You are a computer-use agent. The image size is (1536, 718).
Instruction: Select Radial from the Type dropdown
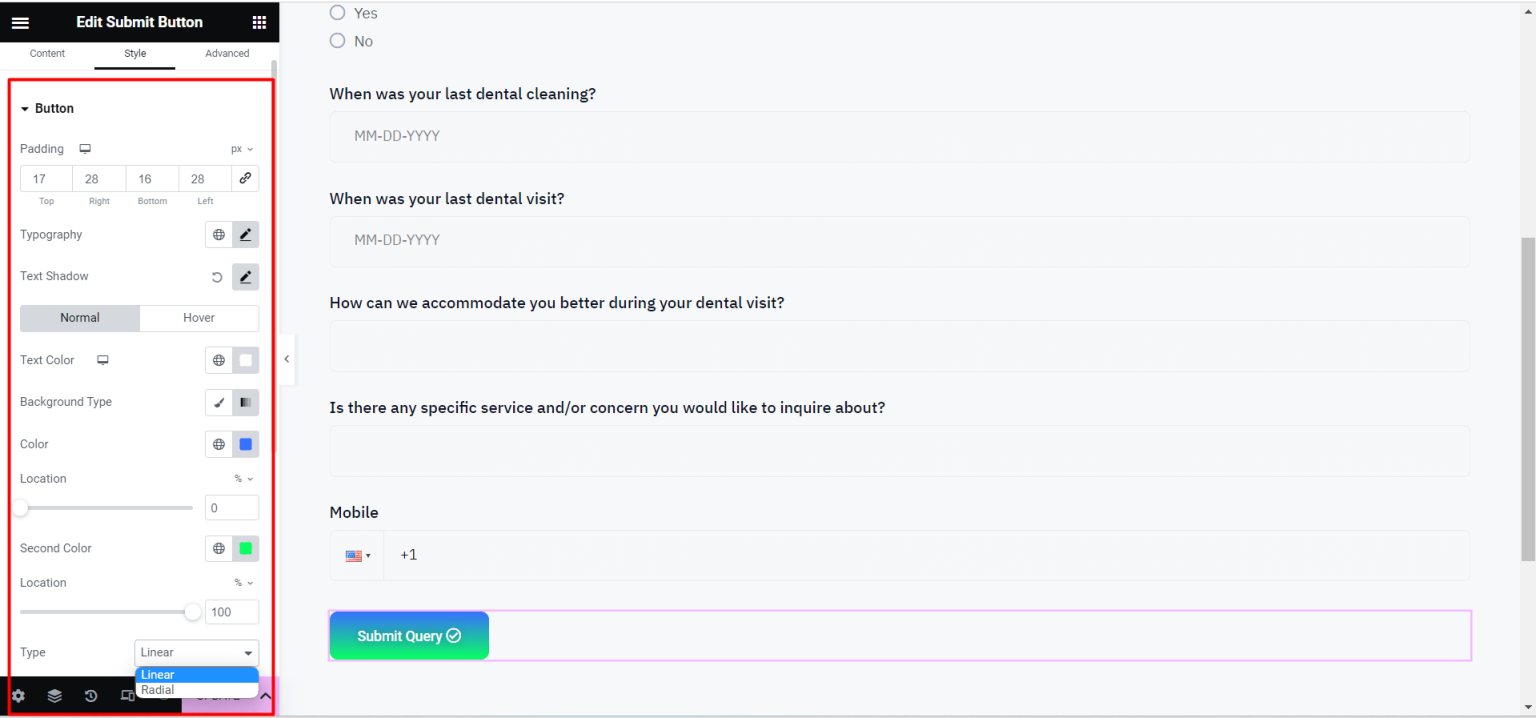coord(158,690)
